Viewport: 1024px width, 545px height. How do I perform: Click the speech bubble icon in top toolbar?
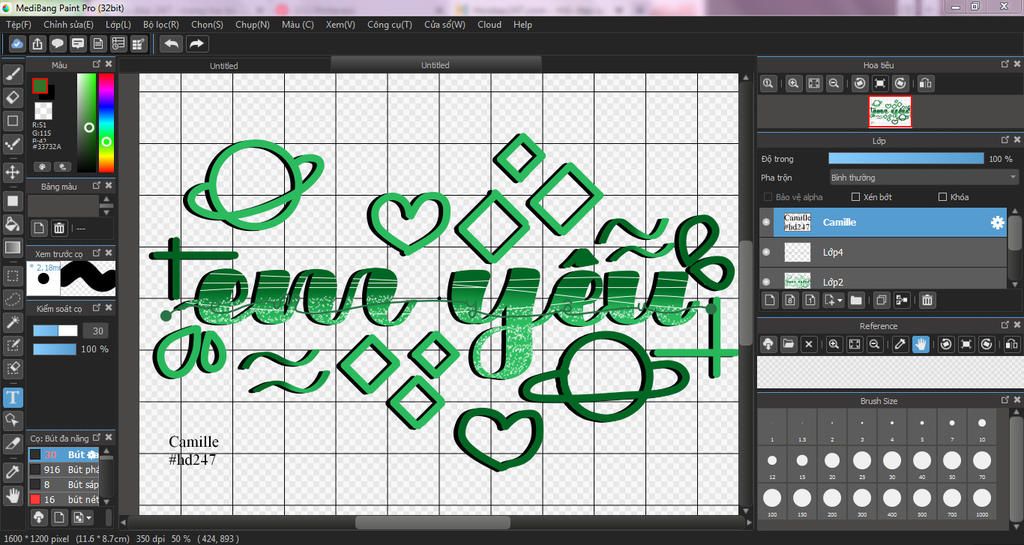(x=57, y=44)
